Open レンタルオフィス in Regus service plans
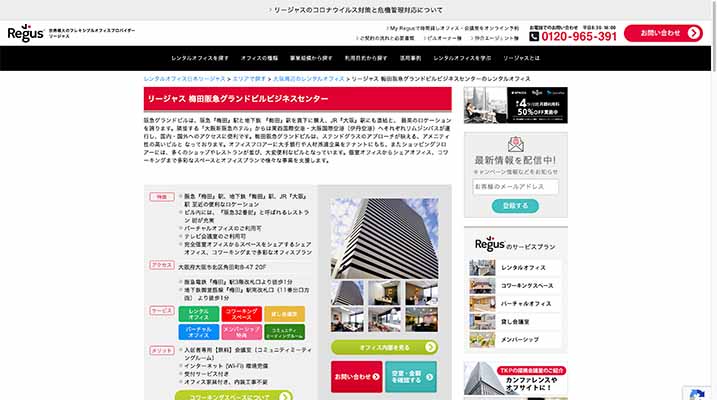717x400 pixels. [515, 267]
